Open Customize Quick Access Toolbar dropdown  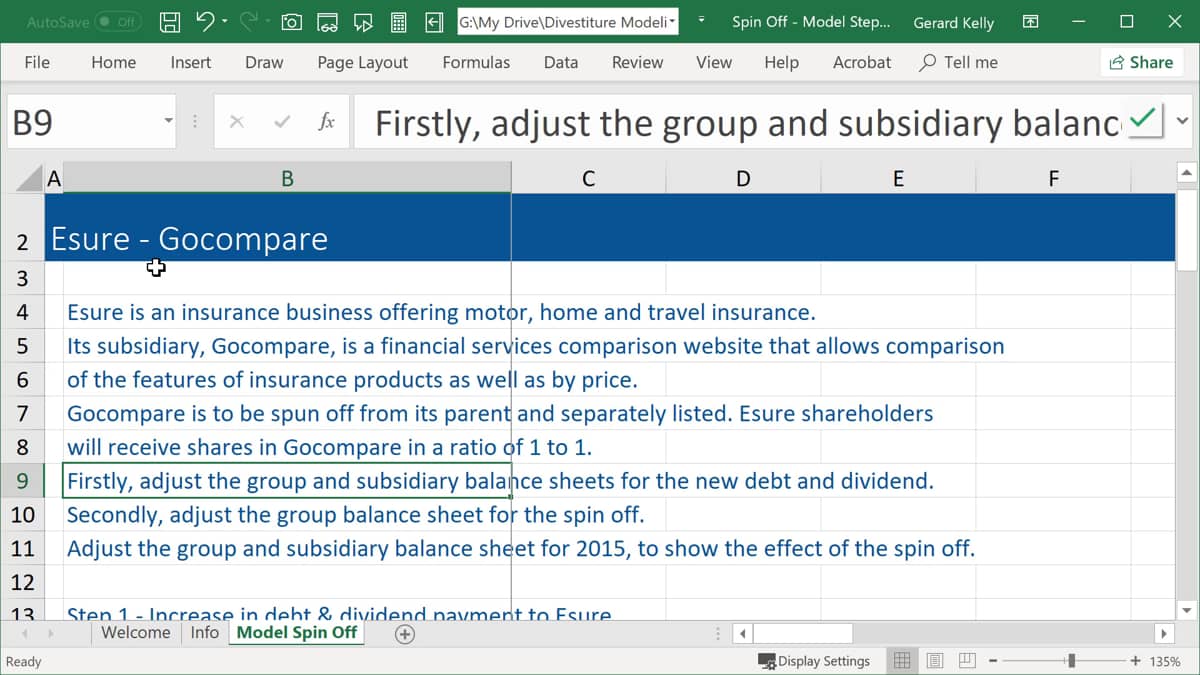(701, 21)
